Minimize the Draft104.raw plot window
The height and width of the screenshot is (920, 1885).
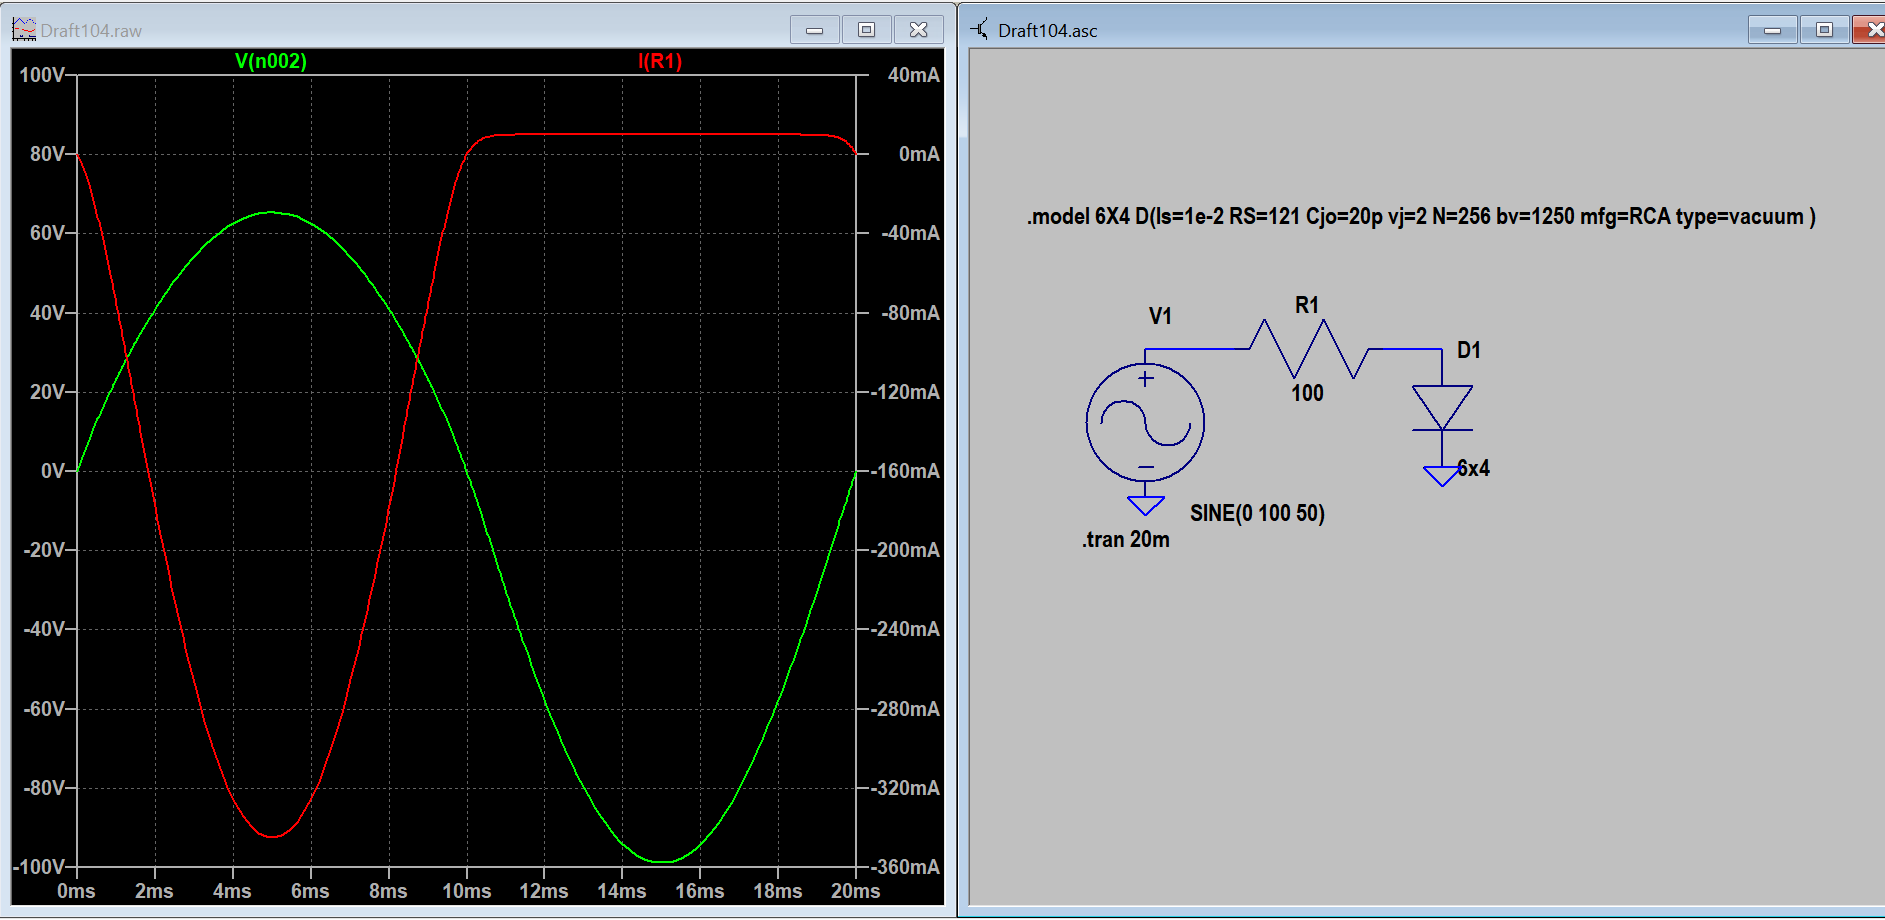click(x=815, y=30)
